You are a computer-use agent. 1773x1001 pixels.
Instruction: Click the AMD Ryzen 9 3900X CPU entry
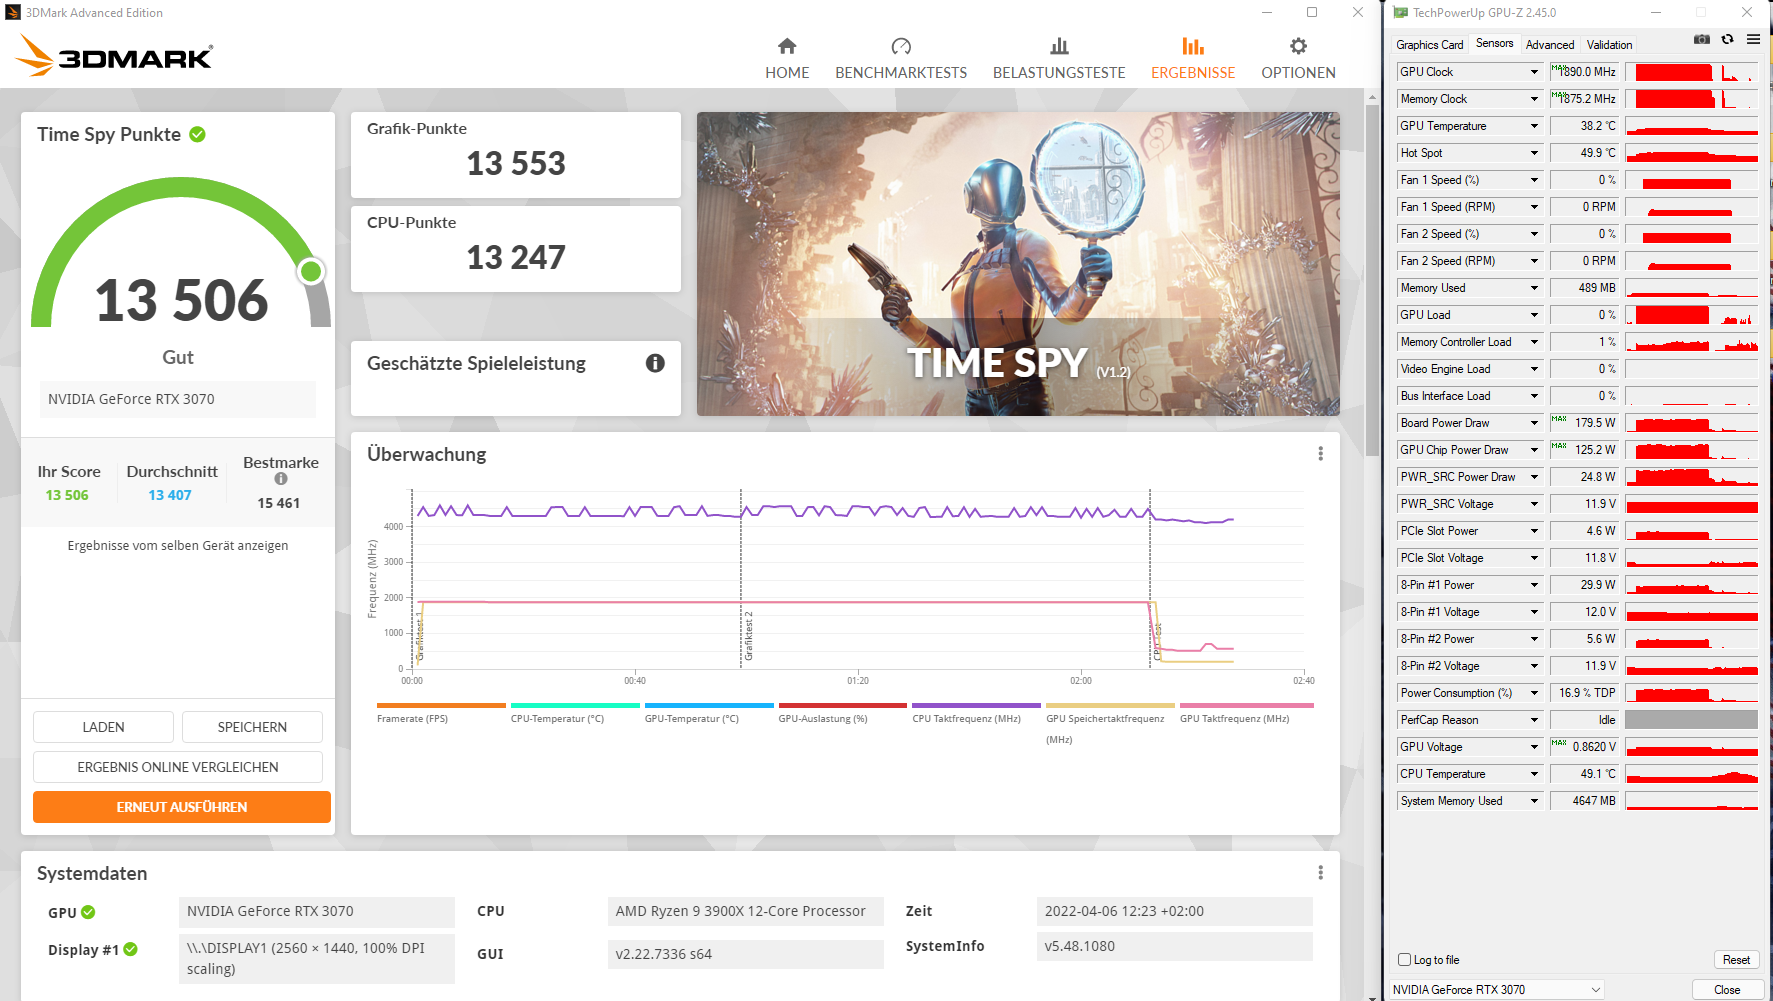click(746, 912)
